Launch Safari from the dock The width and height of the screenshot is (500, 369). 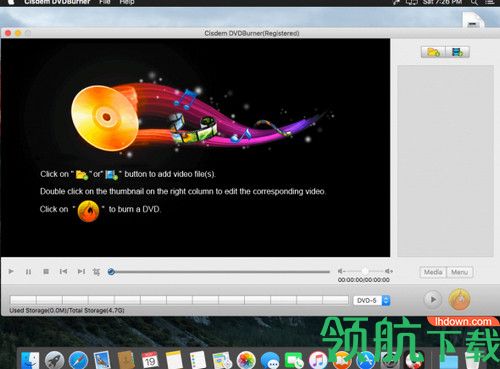(x=78, y=361)
